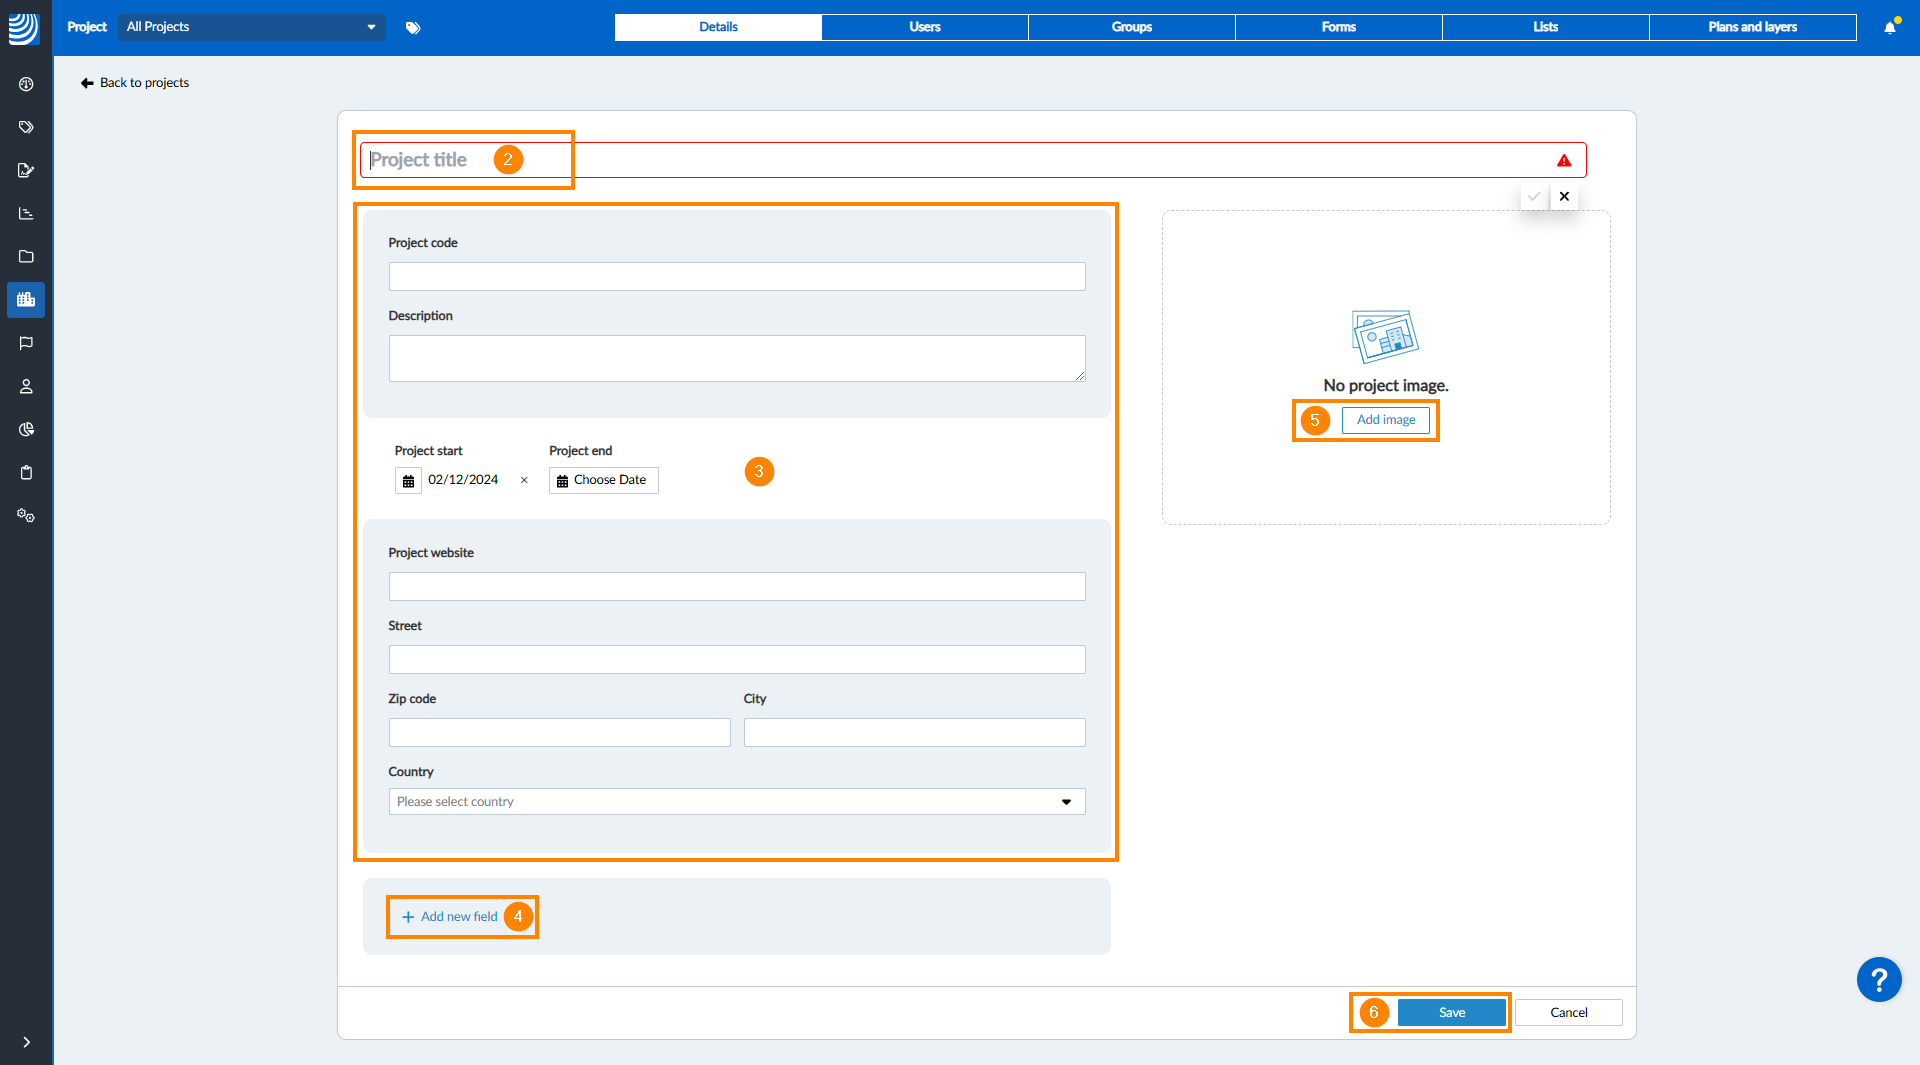Image resolution: width=1920 pixels, height=1065 pixels.
Task: Click the Project code input field
Action: click(x=736, y=276)
